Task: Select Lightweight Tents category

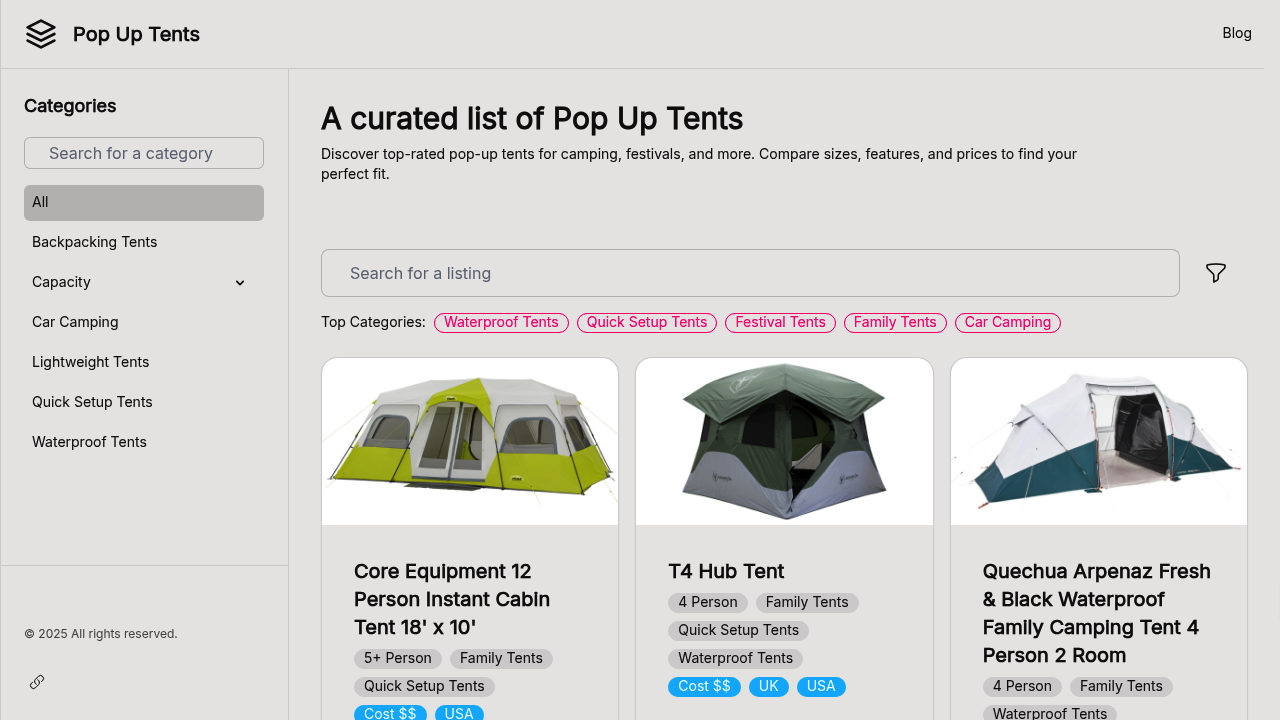Action: pos(91,362)
